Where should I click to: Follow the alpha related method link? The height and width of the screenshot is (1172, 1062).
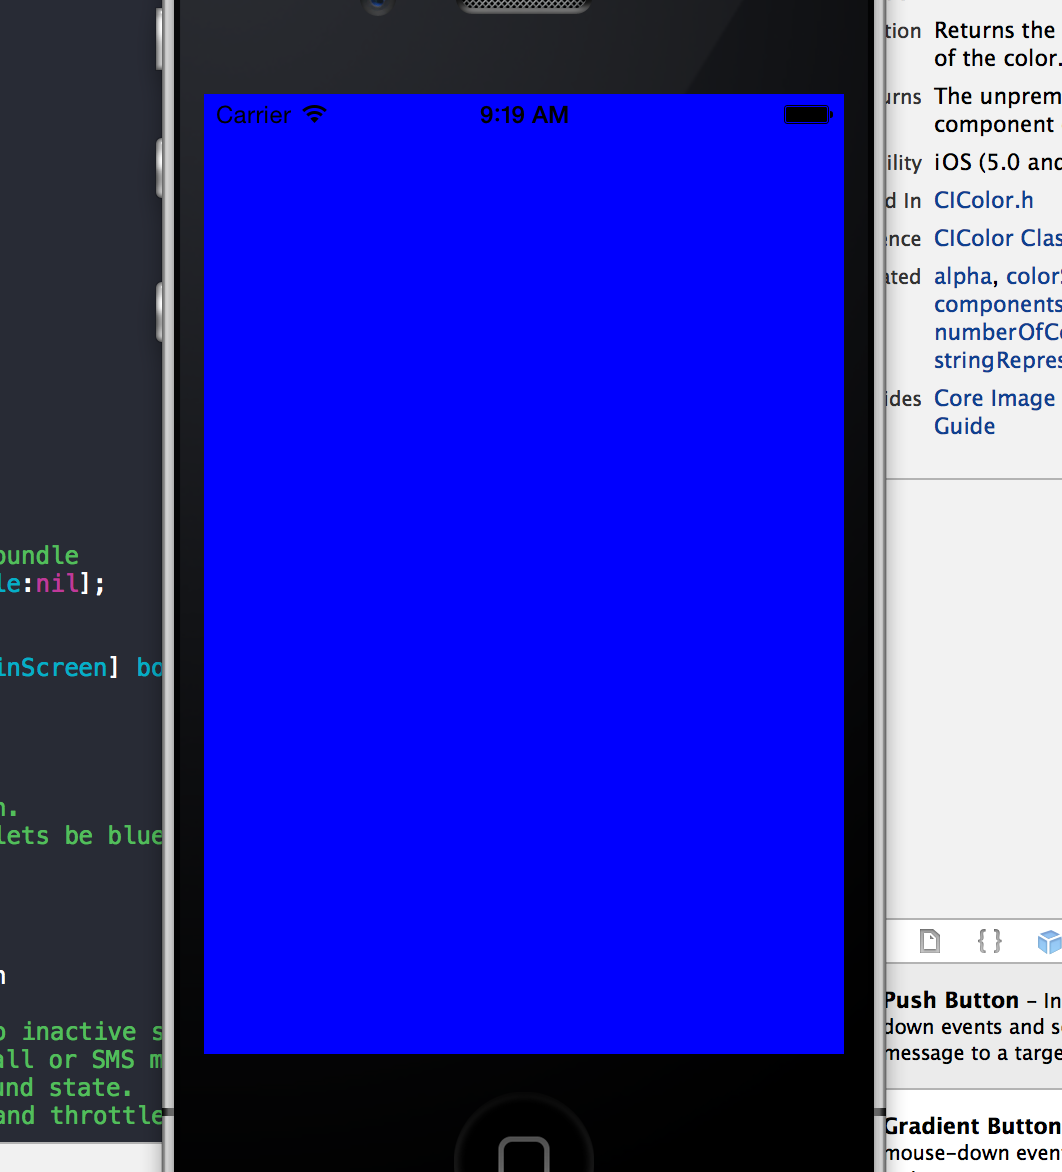tap(962, 276)
